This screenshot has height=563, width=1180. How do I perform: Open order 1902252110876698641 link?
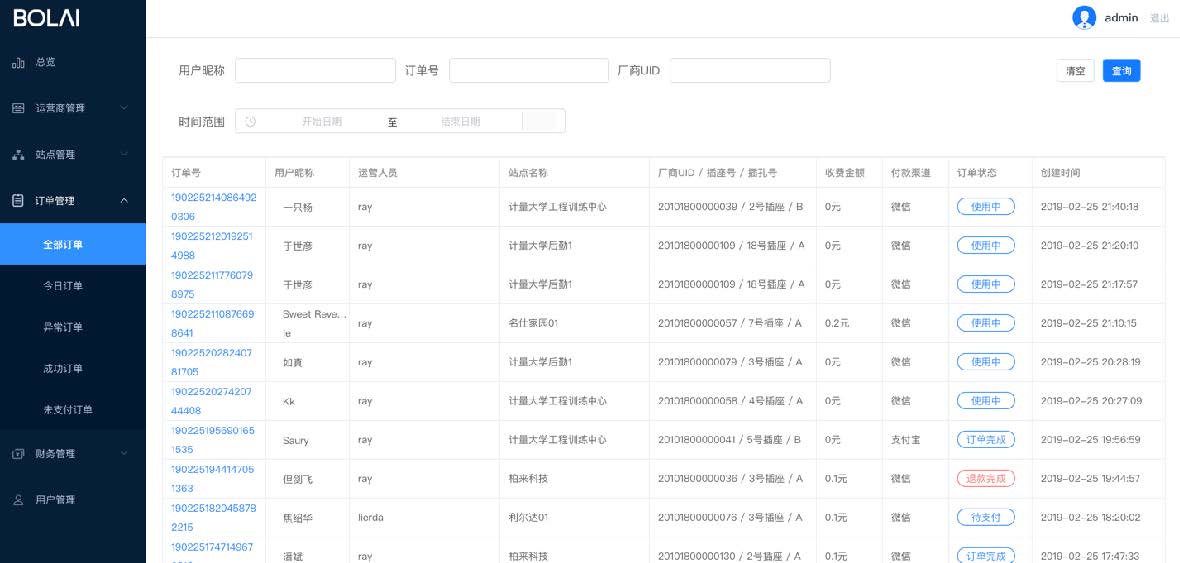pos(213,324)
